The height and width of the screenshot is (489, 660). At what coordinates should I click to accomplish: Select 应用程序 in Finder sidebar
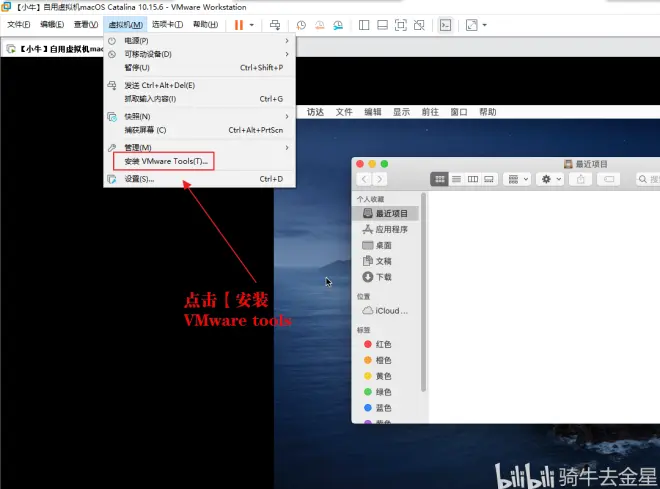(x=386, y=229)
